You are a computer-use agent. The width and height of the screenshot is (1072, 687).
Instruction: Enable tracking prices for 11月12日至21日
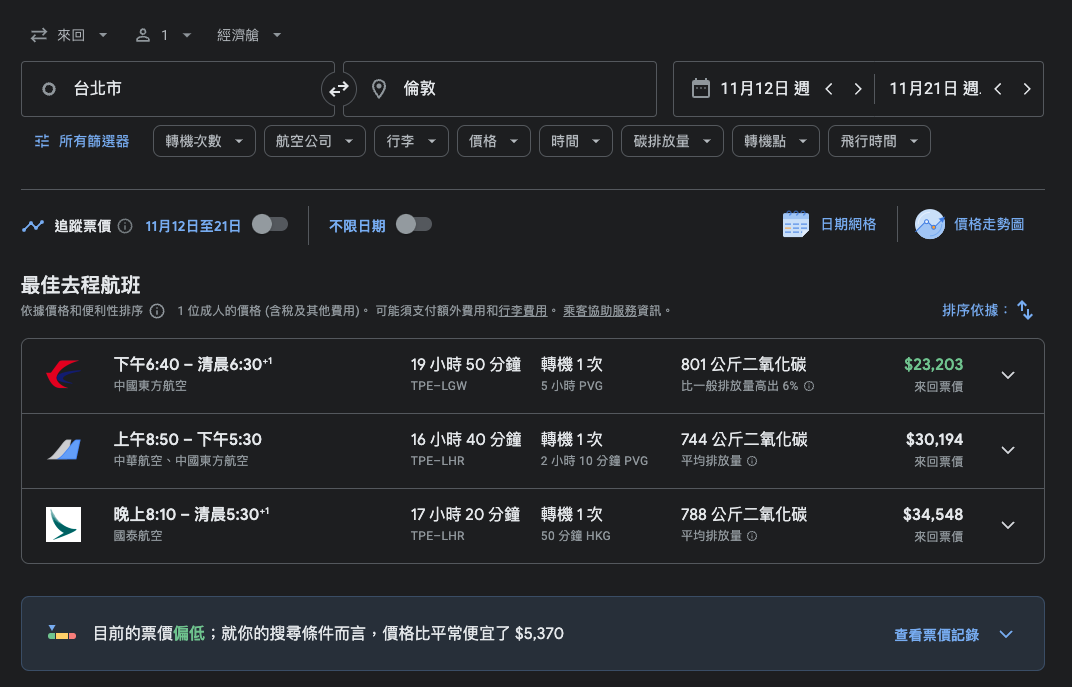tap(271, 226)
